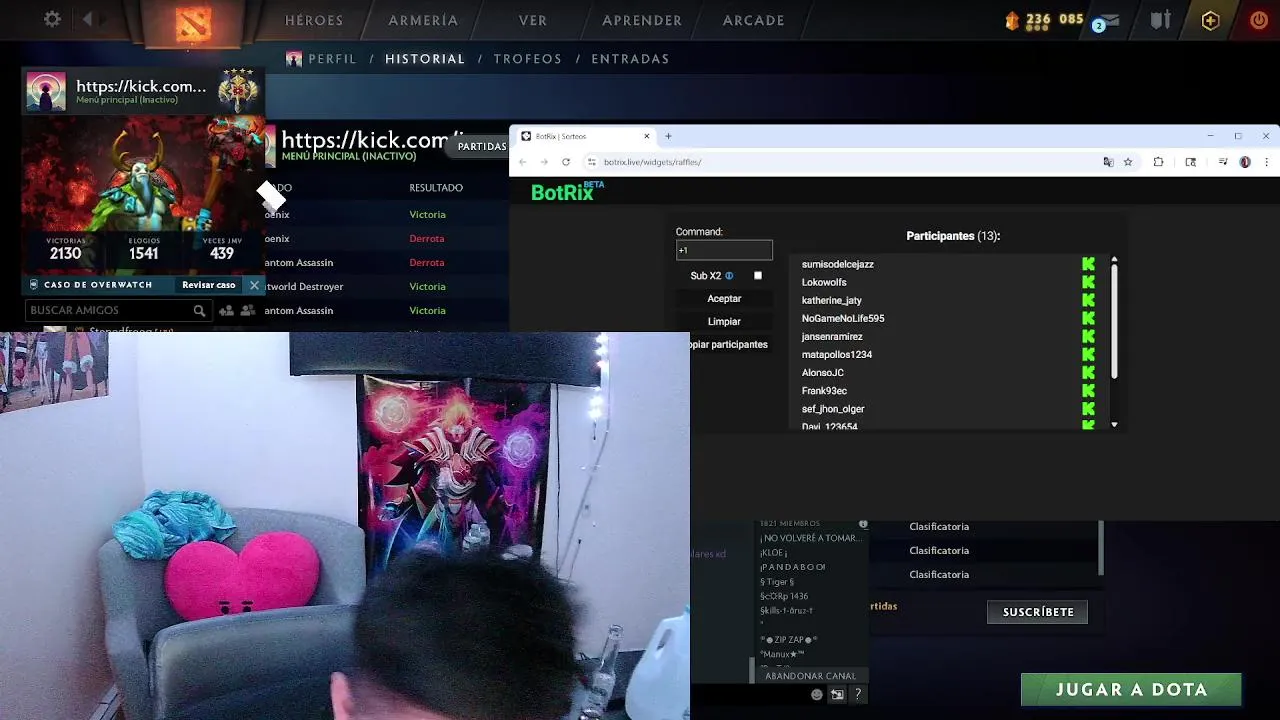Click the botrix.live address bar
The image size is (1280, 720).
coord(840,162)
